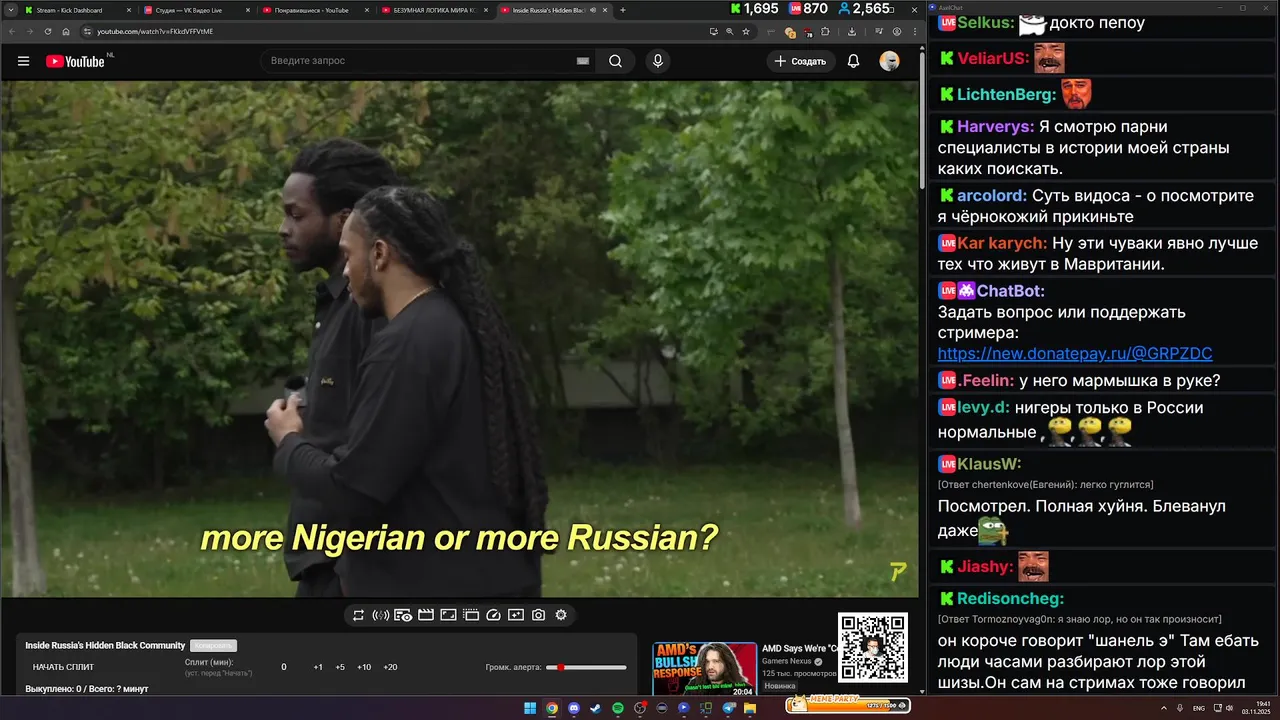Open the YouTube hamburger guide menu
The height and width of the screenshot is (720, 1280).
23,61
